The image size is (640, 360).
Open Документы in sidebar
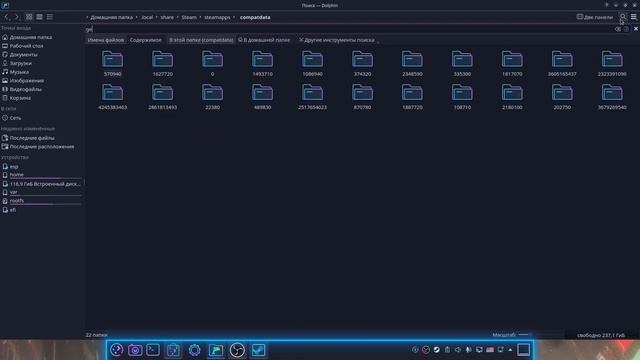point(41,54)
